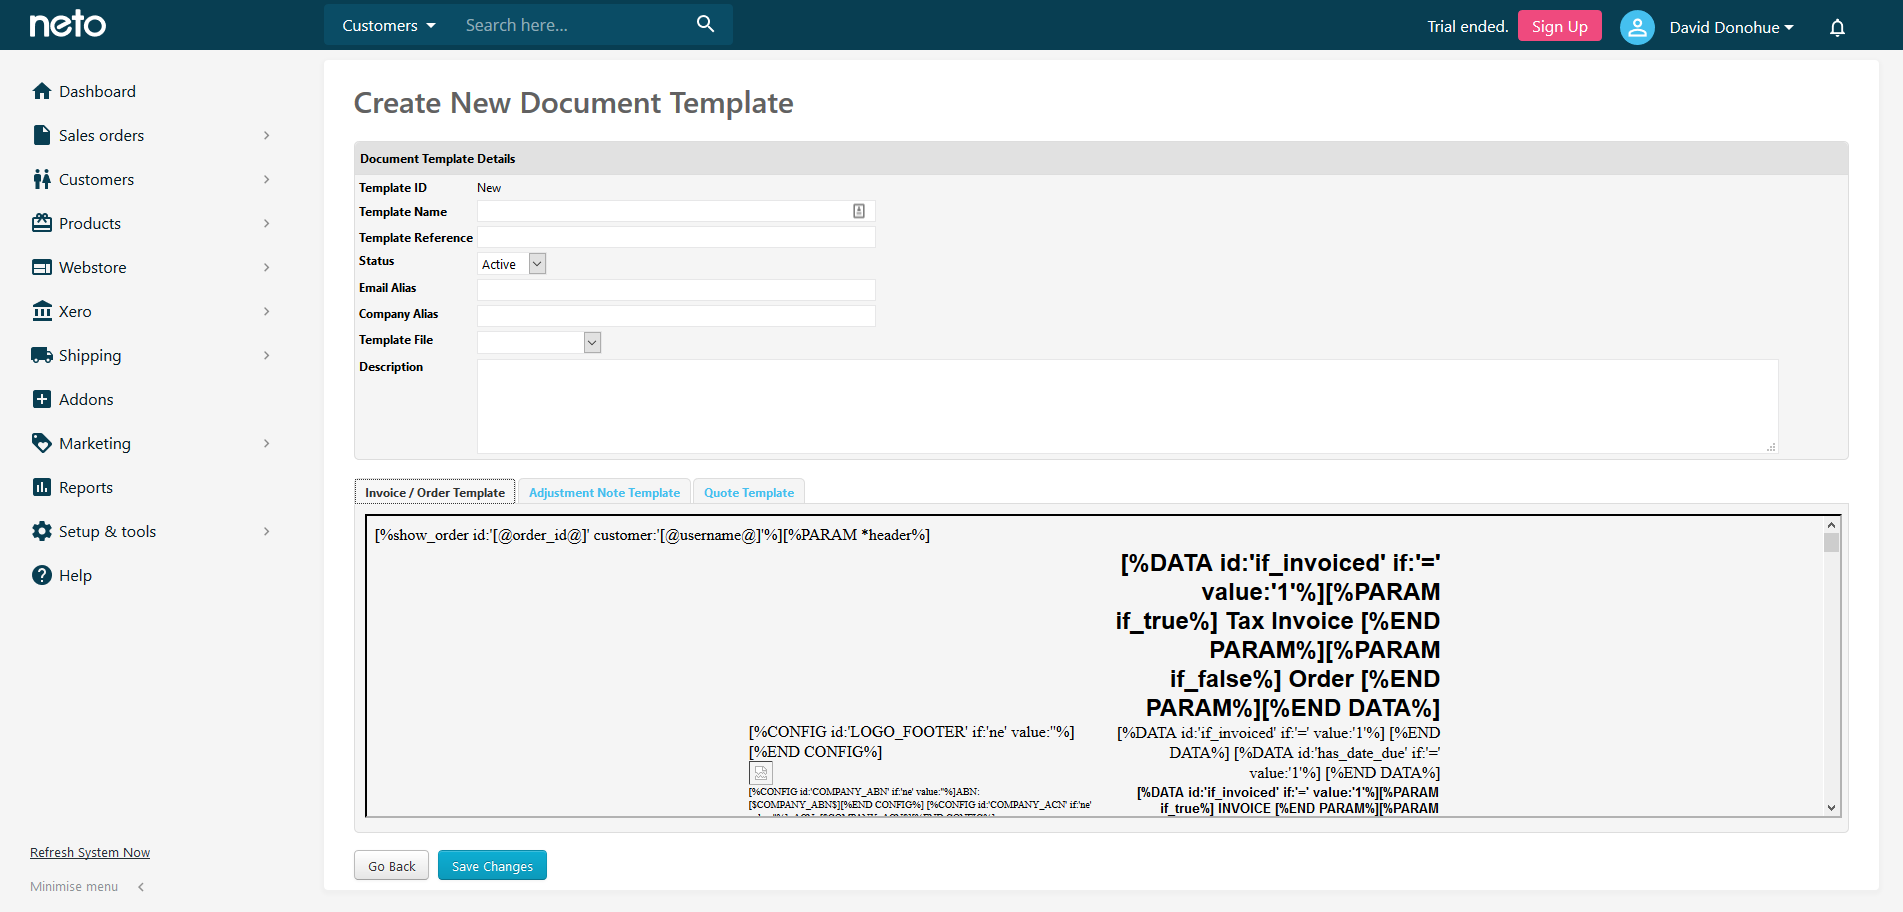Image resolution: width=1903 pixels, height=912 pixels.
Task: Open notifications bell
Action: tap(1837, 27)
